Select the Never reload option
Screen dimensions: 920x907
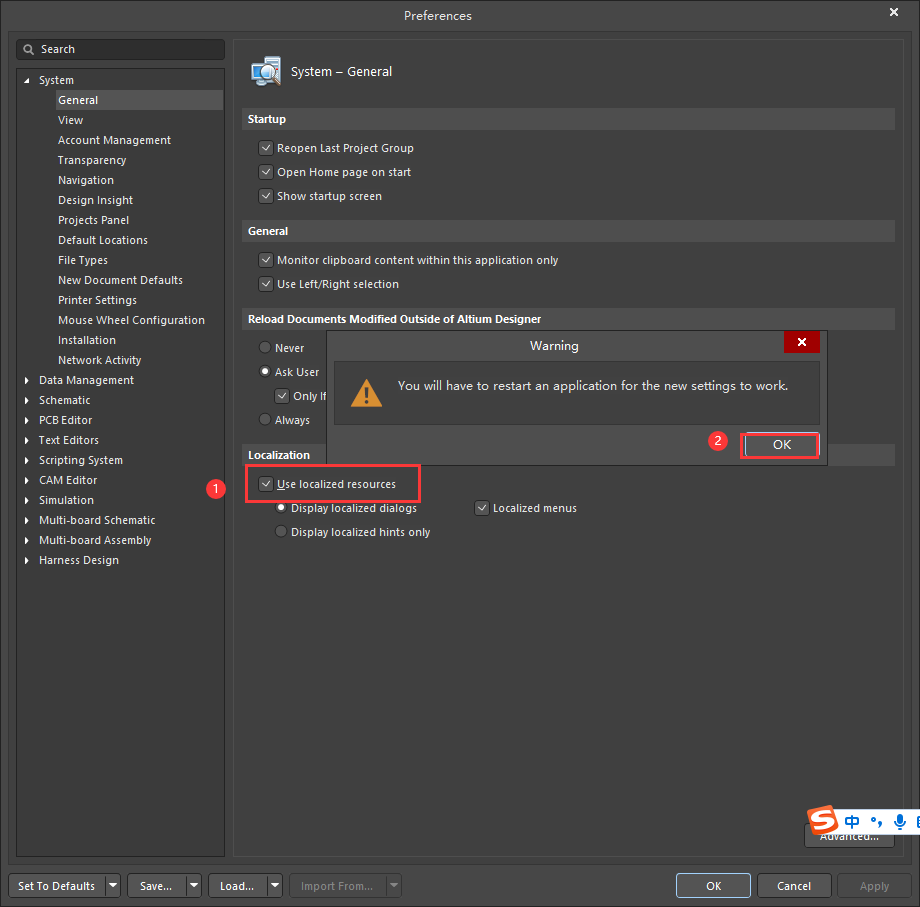pos(265,348)
